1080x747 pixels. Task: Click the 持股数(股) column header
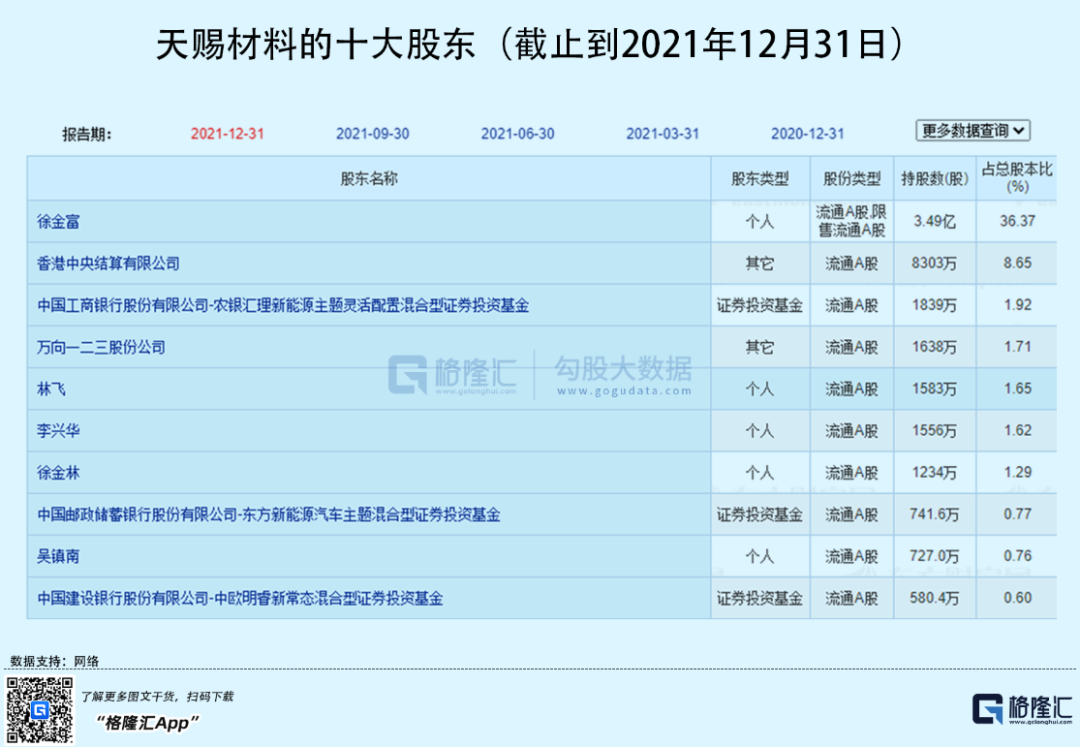pos(935,179)
